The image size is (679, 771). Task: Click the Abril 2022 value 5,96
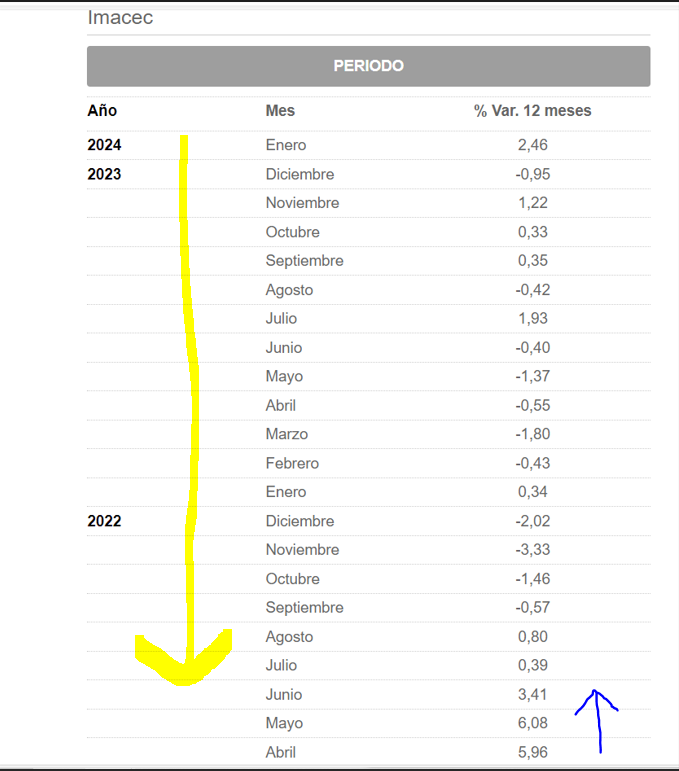click(x=532, y=752)
